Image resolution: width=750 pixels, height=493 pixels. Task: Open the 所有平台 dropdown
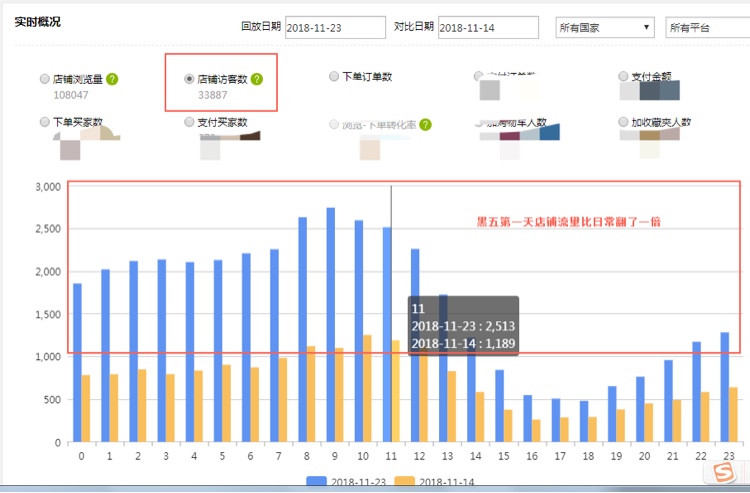[x=708, y=27]
